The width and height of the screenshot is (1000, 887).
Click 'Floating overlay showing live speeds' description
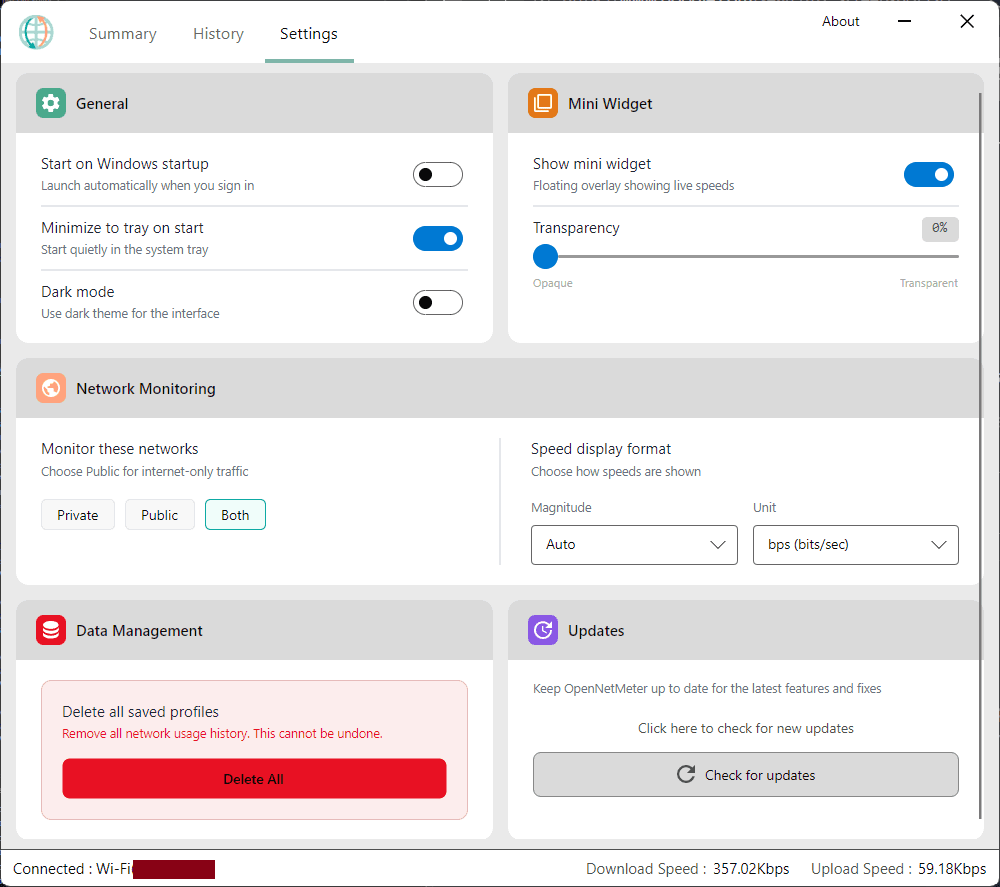click(633, 186)
